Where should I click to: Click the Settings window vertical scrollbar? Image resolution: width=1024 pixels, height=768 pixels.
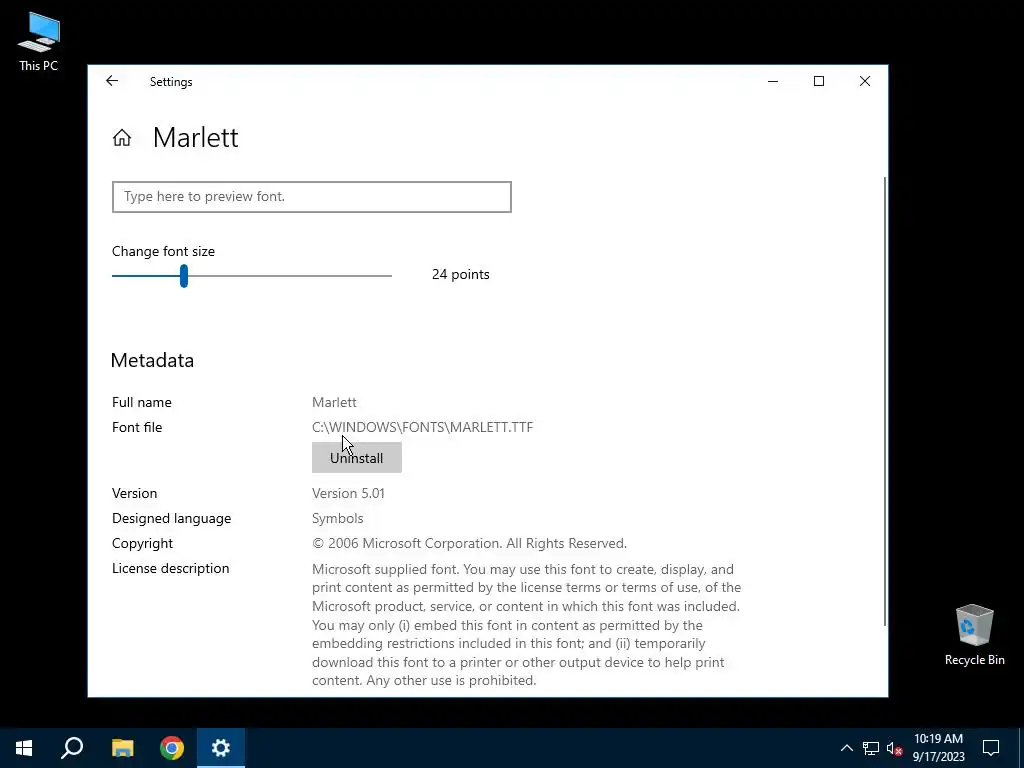point(885,401)
